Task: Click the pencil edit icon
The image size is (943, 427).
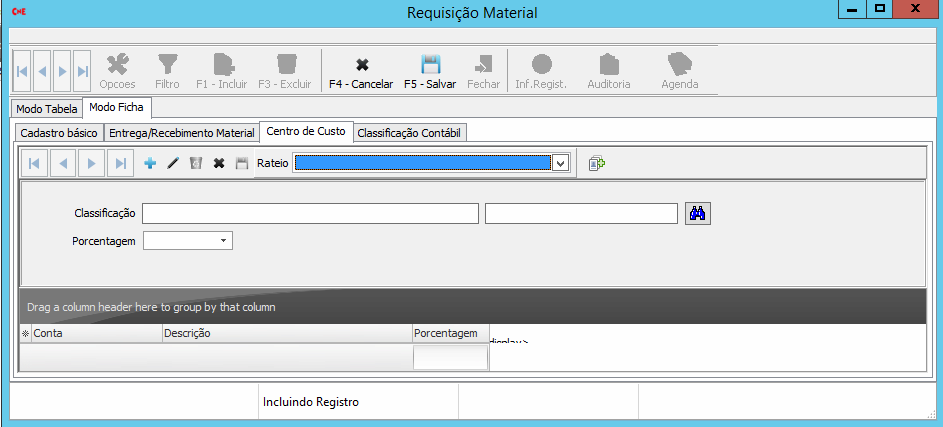Action: click(x=173, y=163)
